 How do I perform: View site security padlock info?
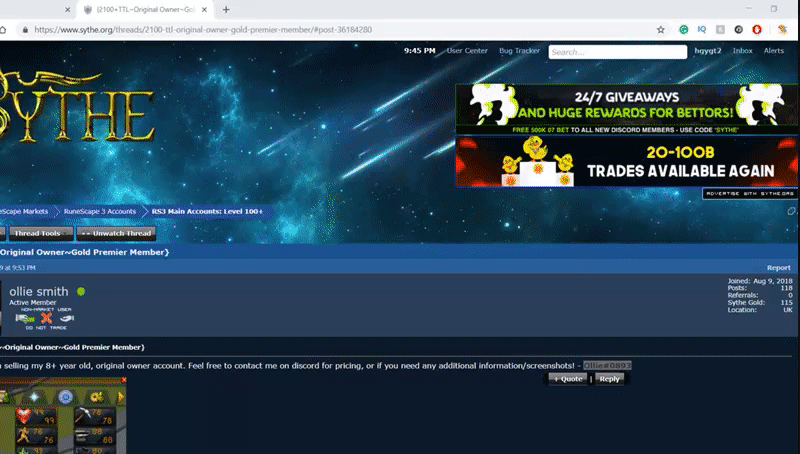(26, 30)
